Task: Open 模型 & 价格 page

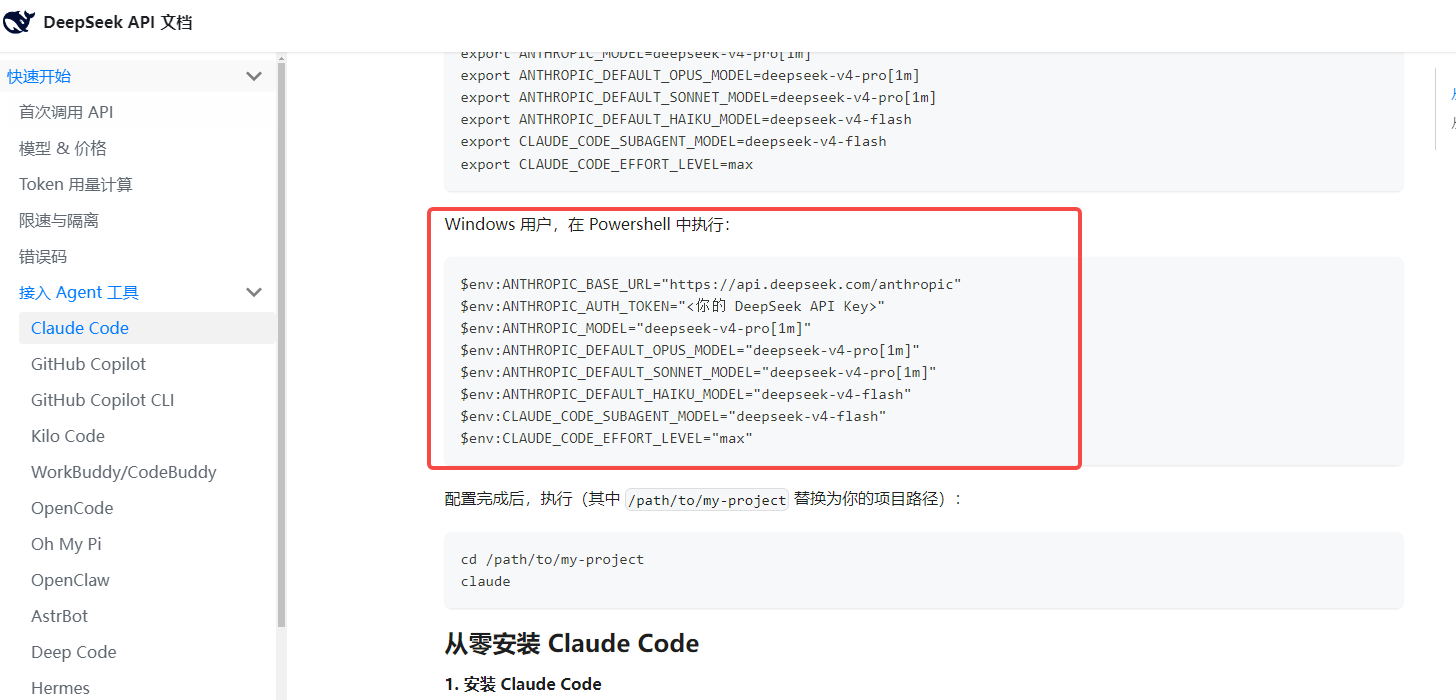Action: pos(62,148)
